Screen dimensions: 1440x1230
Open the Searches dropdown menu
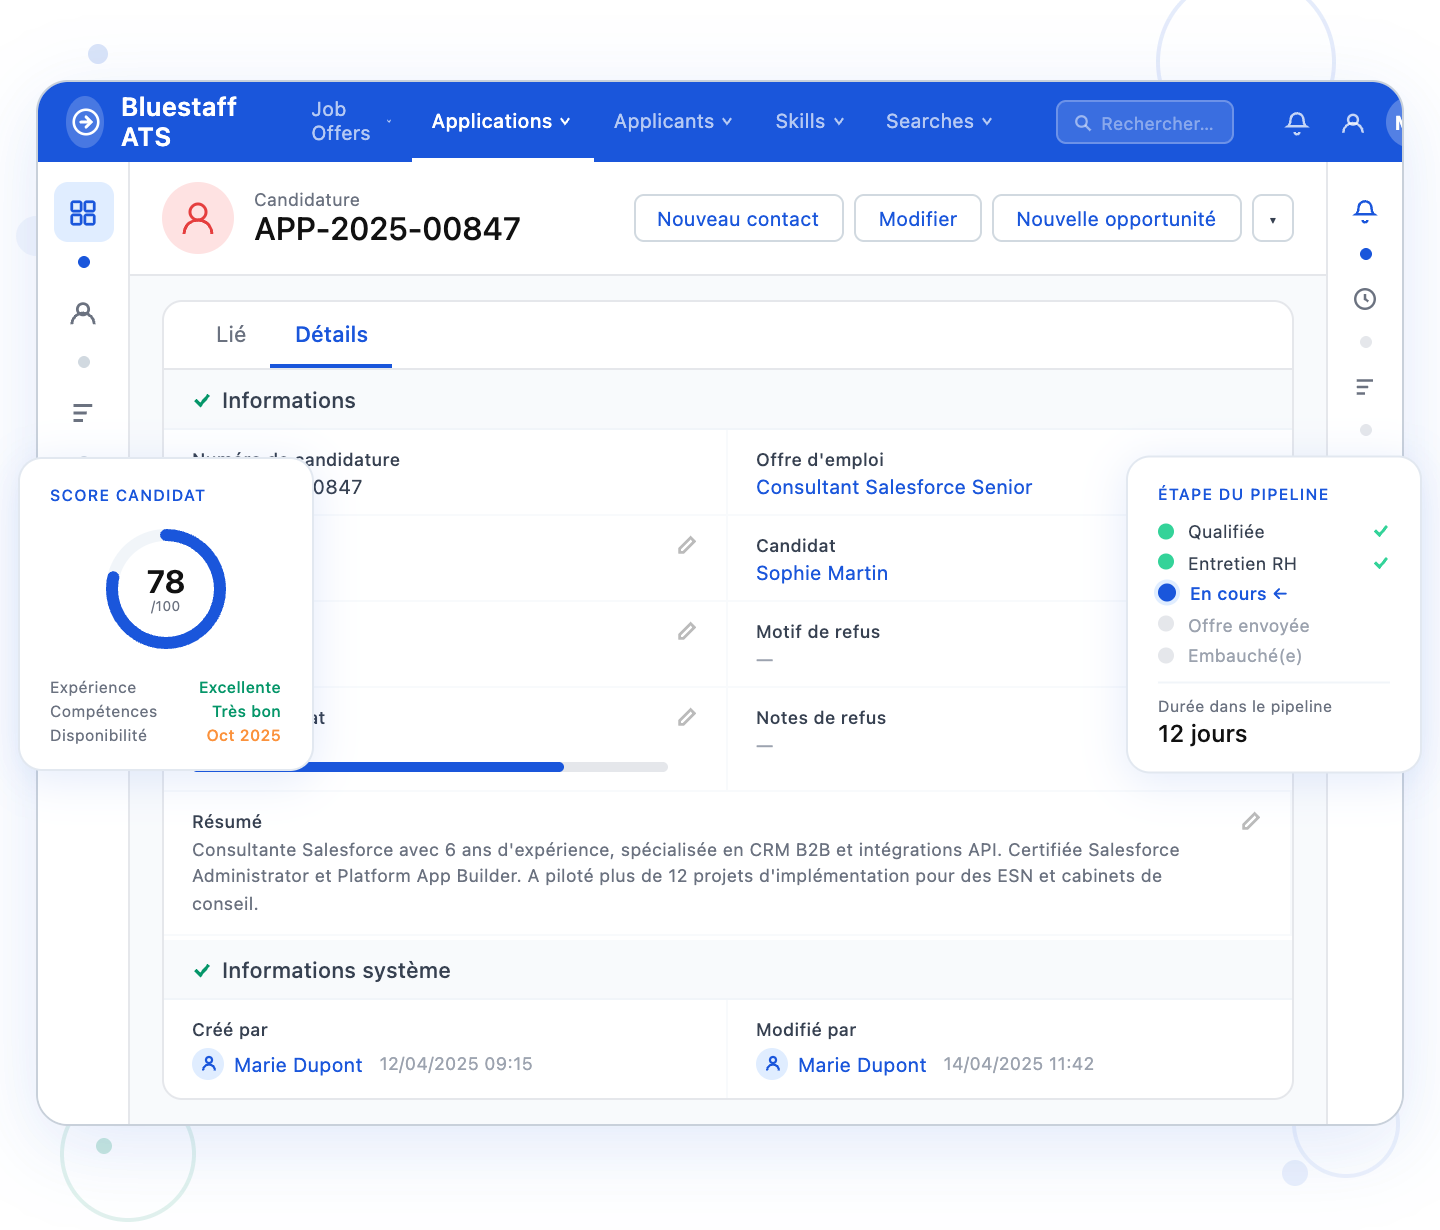[x=938, y=121]
